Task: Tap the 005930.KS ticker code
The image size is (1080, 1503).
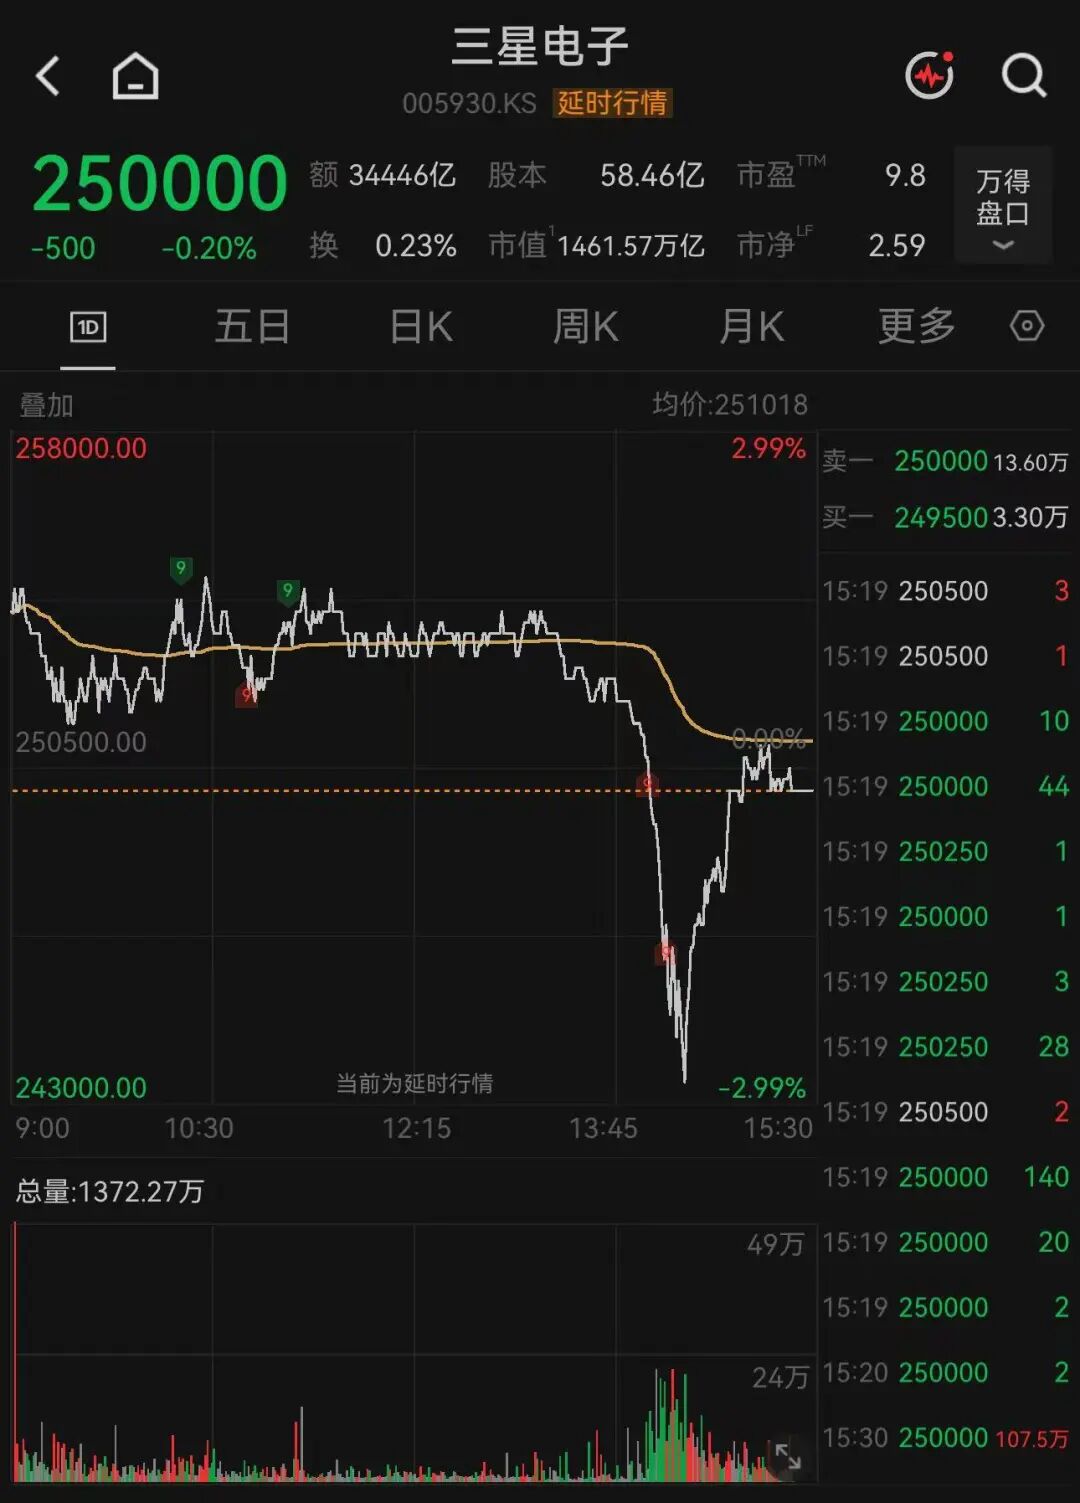Action: tap(469, 103)
